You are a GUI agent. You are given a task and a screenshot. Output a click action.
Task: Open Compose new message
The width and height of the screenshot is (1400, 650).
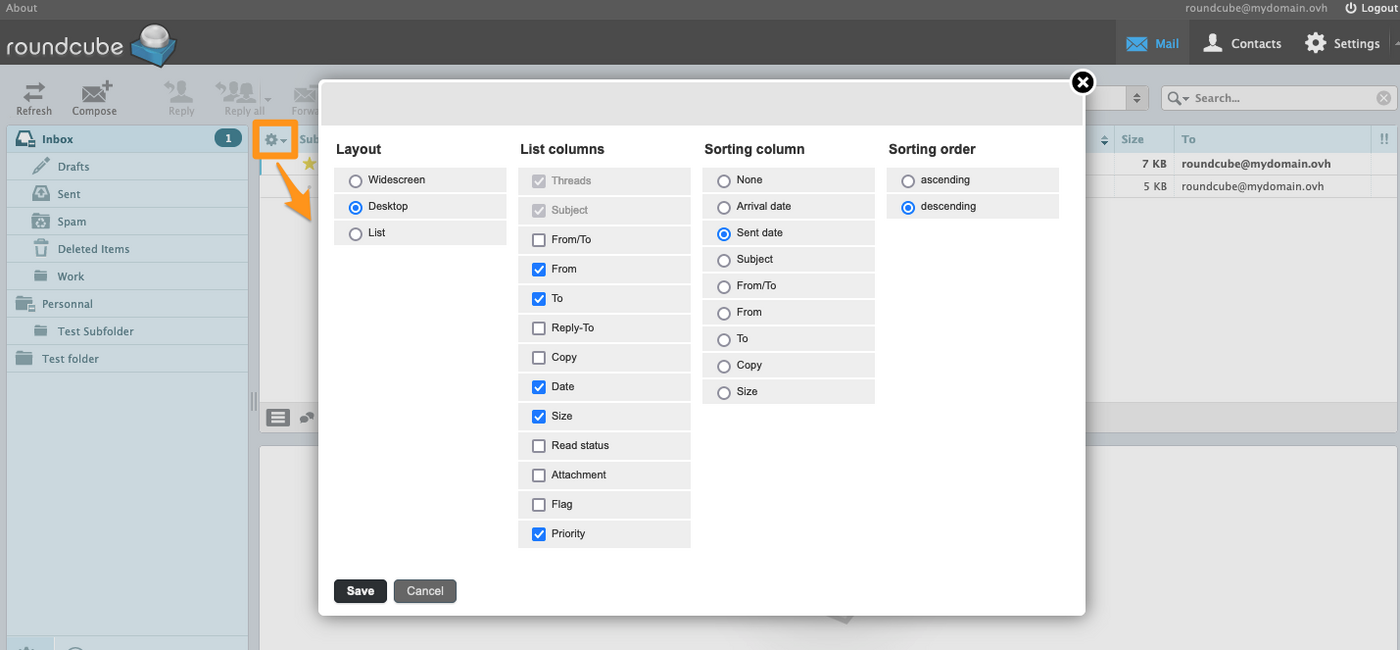point(95,93)
